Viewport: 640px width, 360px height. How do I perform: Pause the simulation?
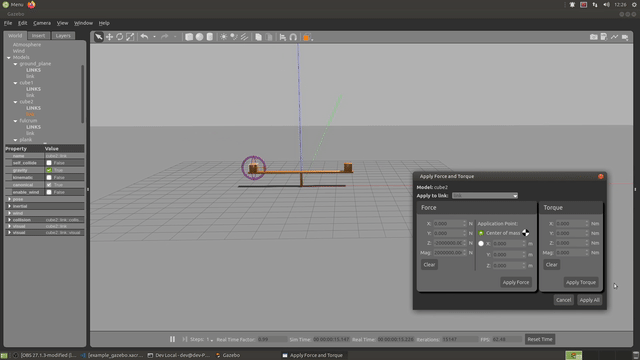tap(172, 339)
